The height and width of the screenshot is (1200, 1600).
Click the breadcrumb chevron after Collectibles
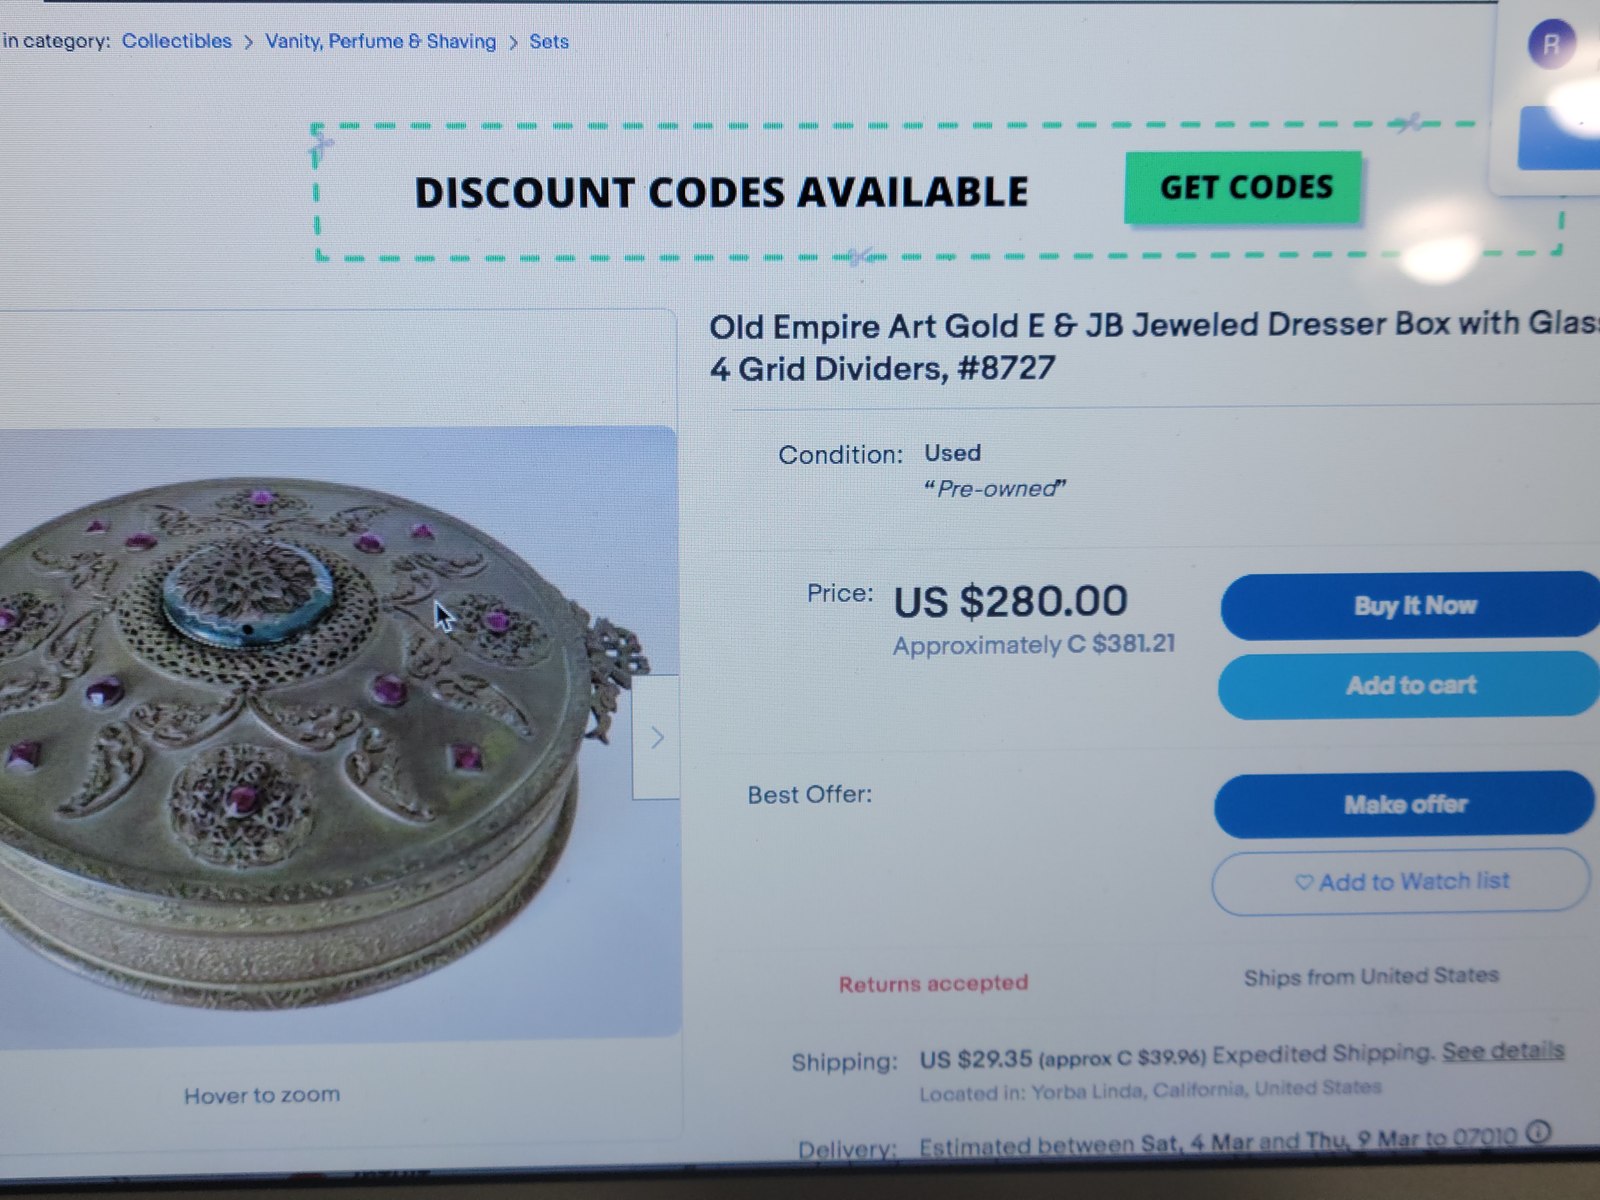(248, 42)
